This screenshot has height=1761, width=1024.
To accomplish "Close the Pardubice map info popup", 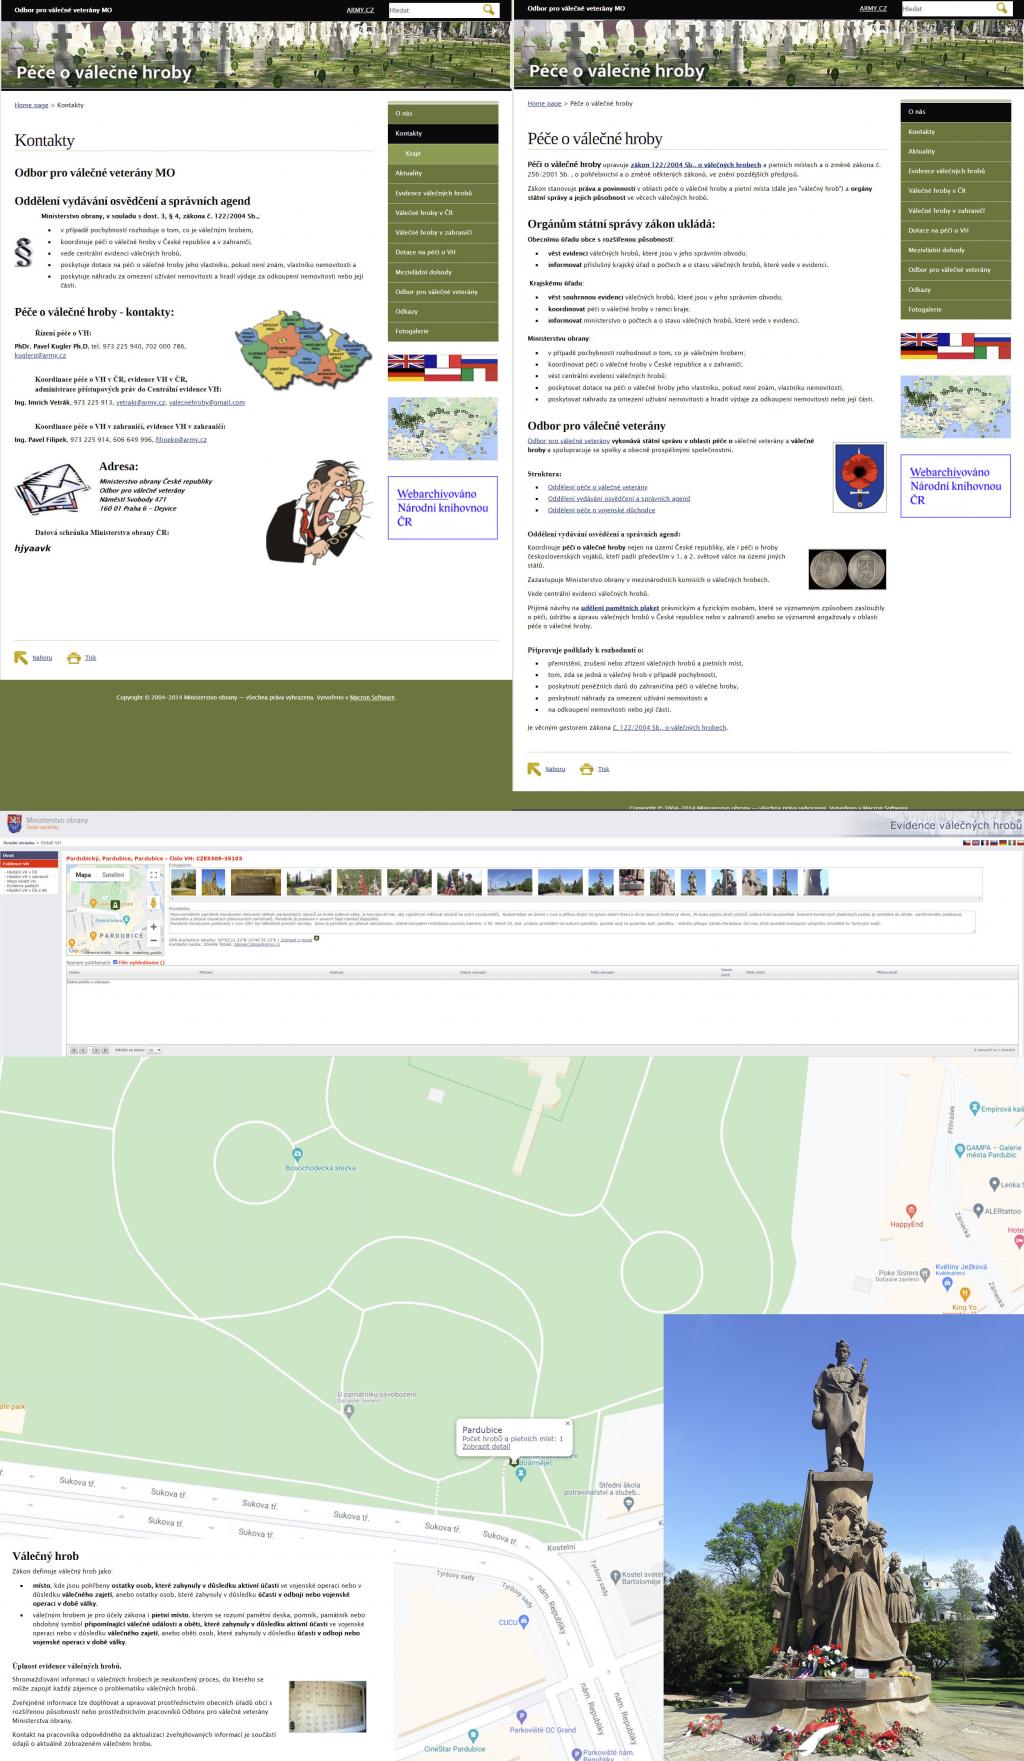I will tap(567, 1422).
